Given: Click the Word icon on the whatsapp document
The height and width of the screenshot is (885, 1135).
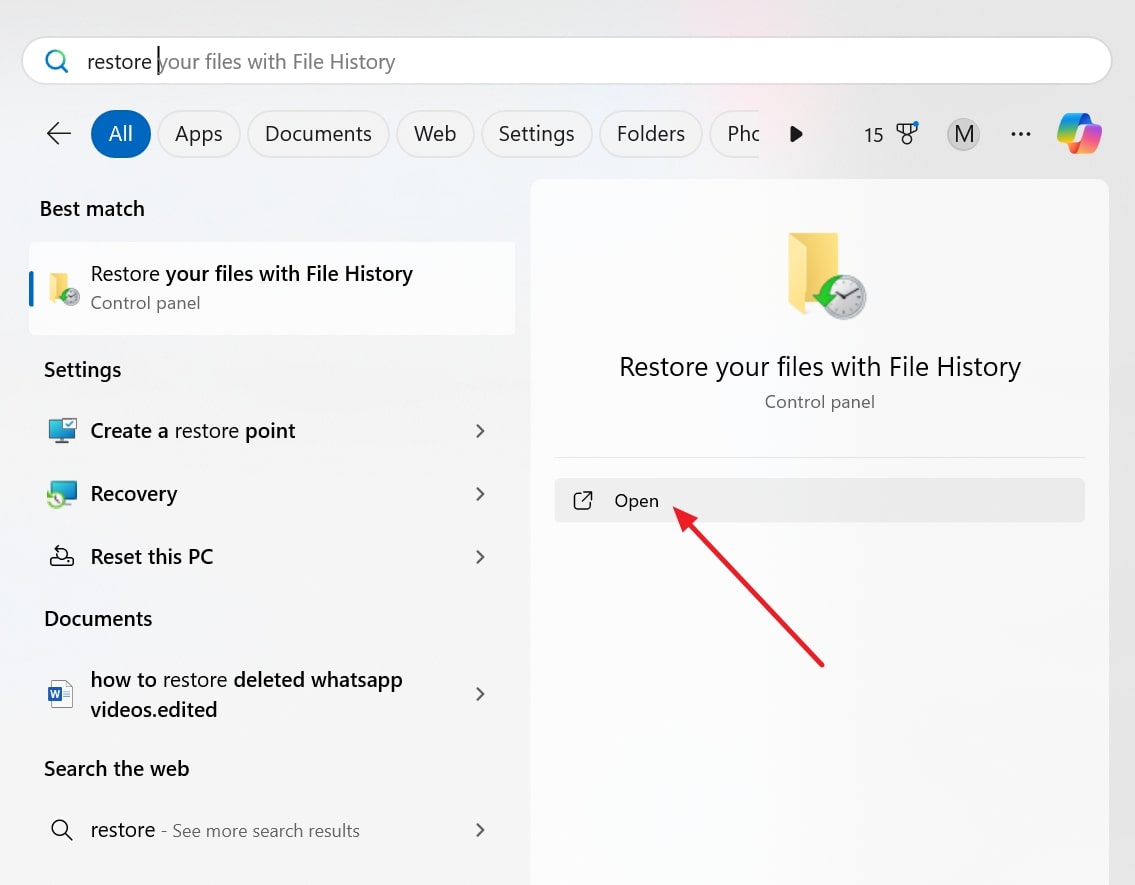Looking at the screenshot, I should pyautogui.click(x=60, y=693).
